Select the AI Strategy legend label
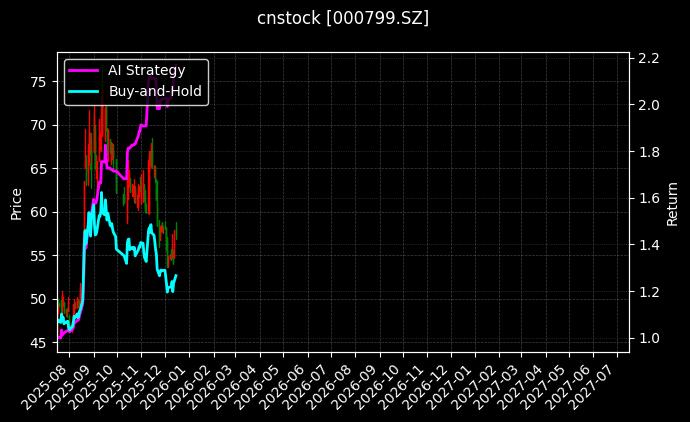 (x=146, y=71)
